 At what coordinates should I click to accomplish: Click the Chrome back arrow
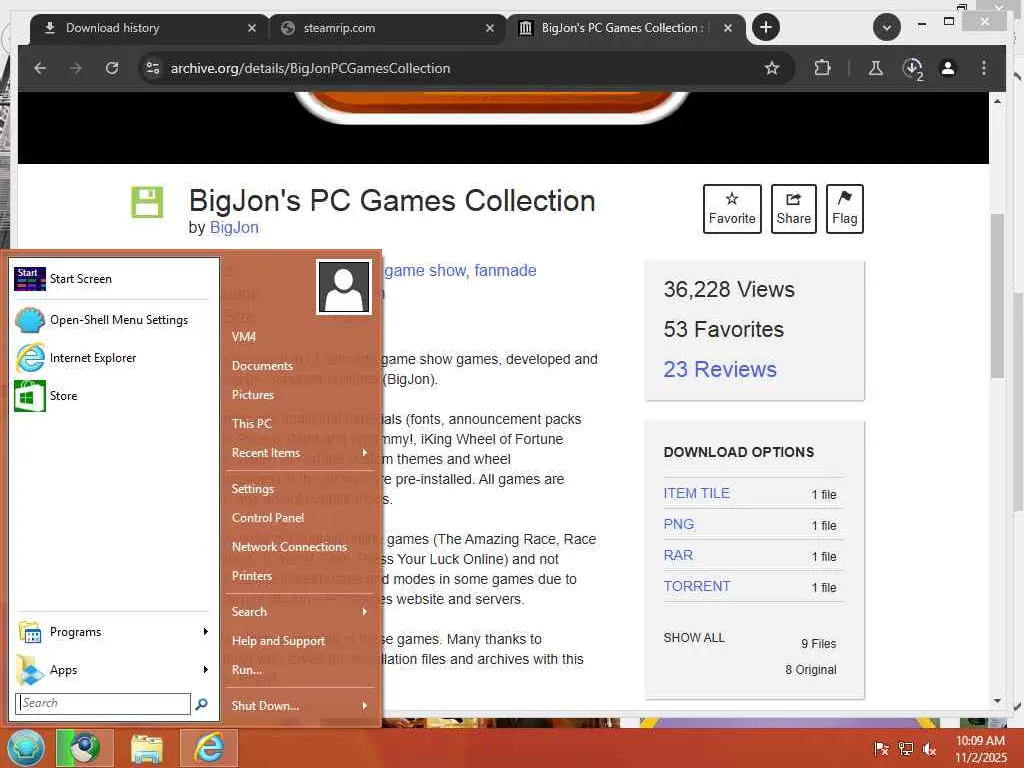pos(40,68)
